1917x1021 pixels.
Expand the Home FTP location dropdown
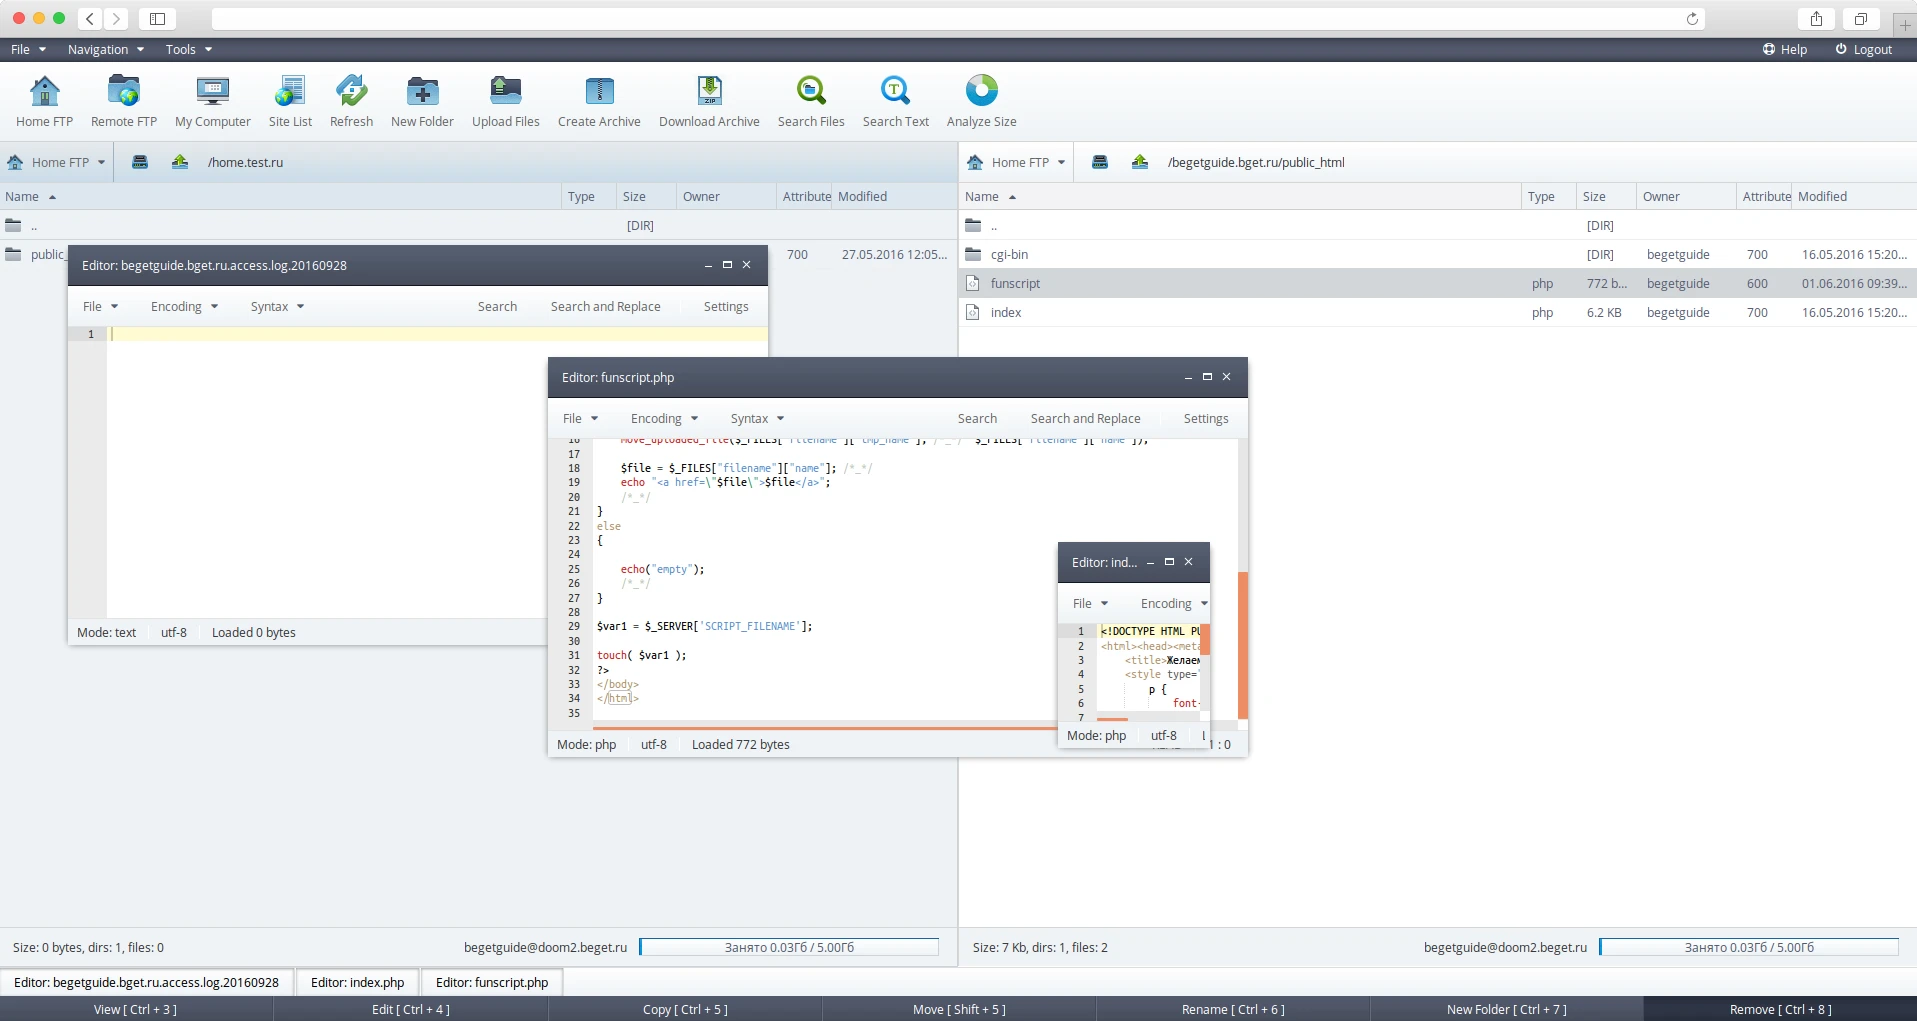click(x=55, y=162)
